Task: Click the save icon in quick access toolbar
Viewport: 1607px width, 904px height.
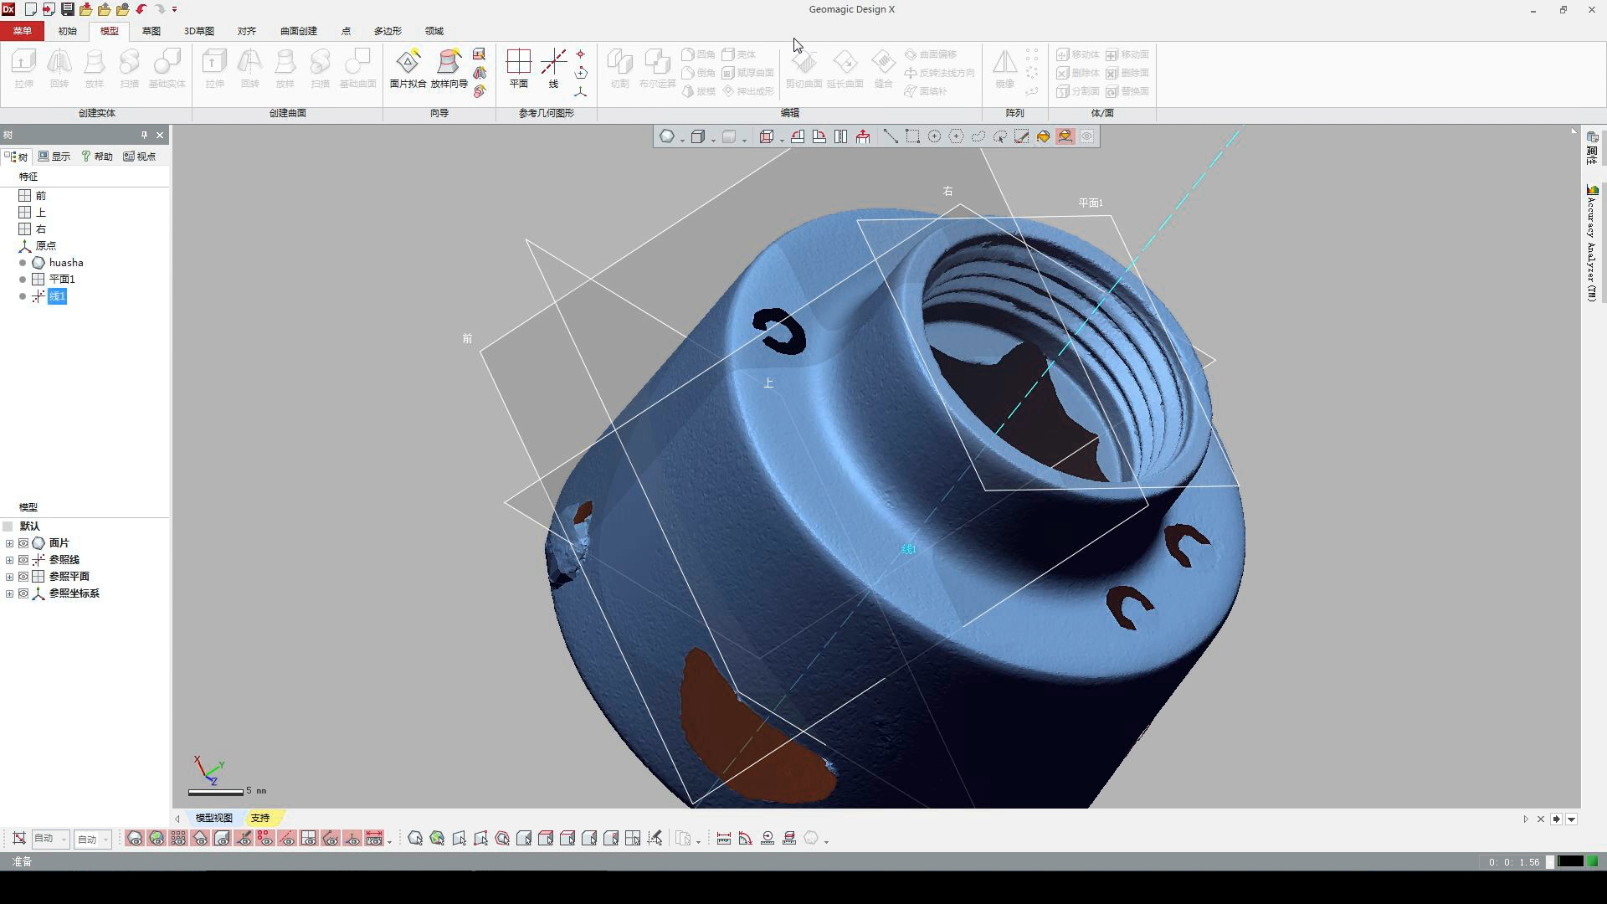Action: pyautogui.click(x=67, y=9)
